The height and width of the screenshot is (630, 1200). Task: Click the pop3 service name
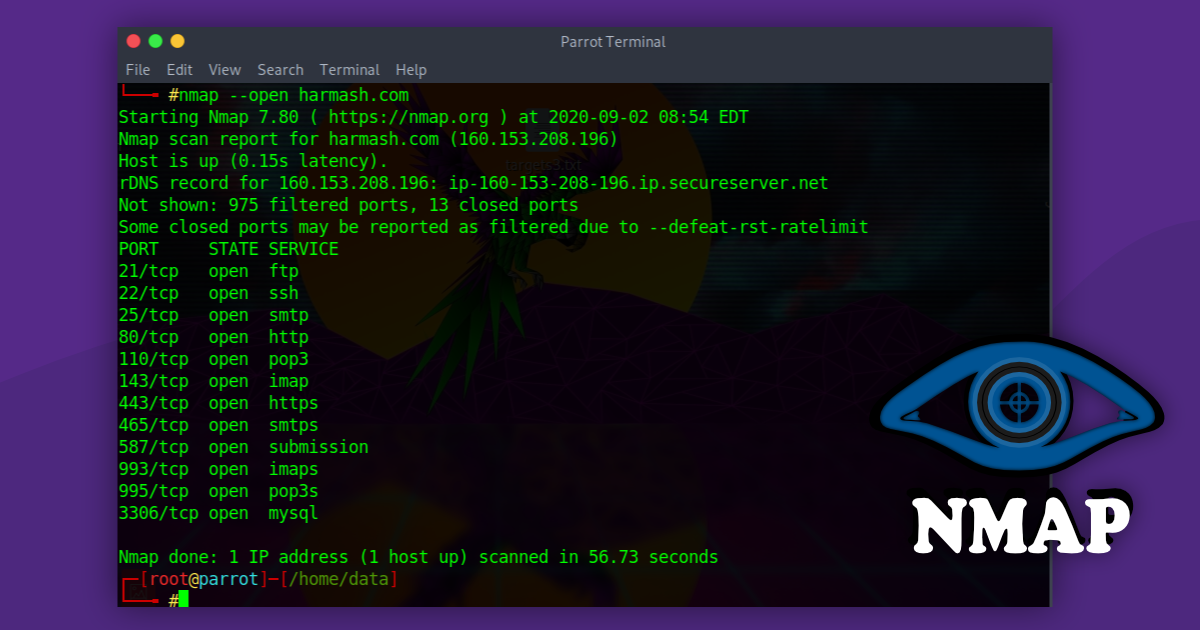point(289,359)
